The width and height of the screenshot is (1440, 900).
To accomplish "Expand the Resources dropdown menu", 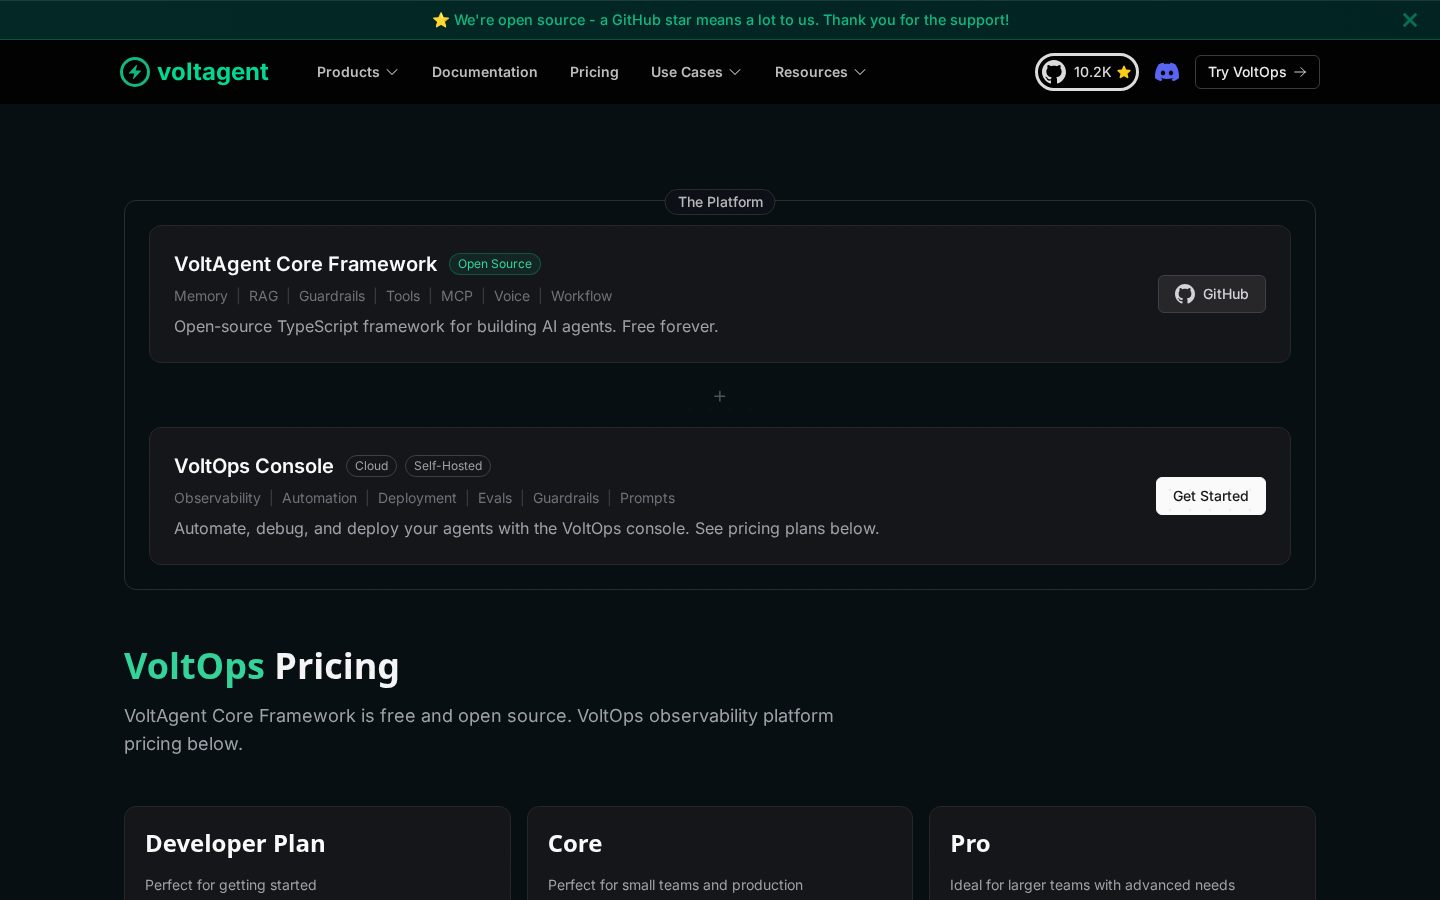I will pyautogui.click(x=820, y=72).
